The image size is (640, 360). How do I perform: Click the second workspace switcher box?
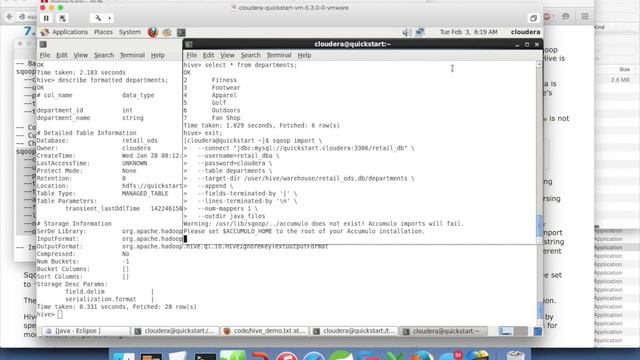[520, 331]
